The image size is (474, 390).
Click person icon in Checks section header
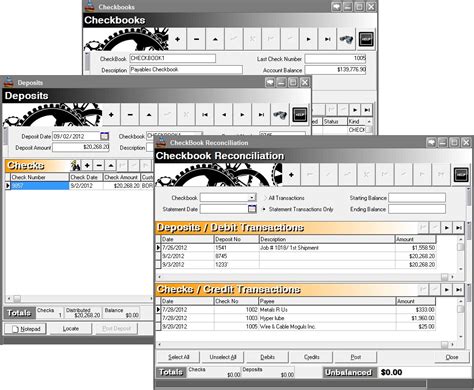pyautogui.click(x=76, y=165)
